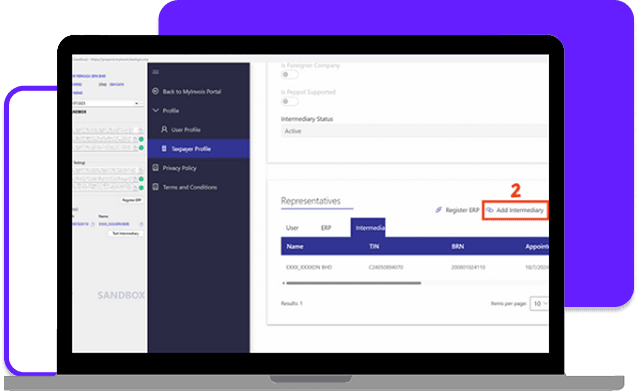This screenshot has height=391, width=639.
Task: Click the Back to MyInvois Portal arrow icon
Action: [155, 91]
